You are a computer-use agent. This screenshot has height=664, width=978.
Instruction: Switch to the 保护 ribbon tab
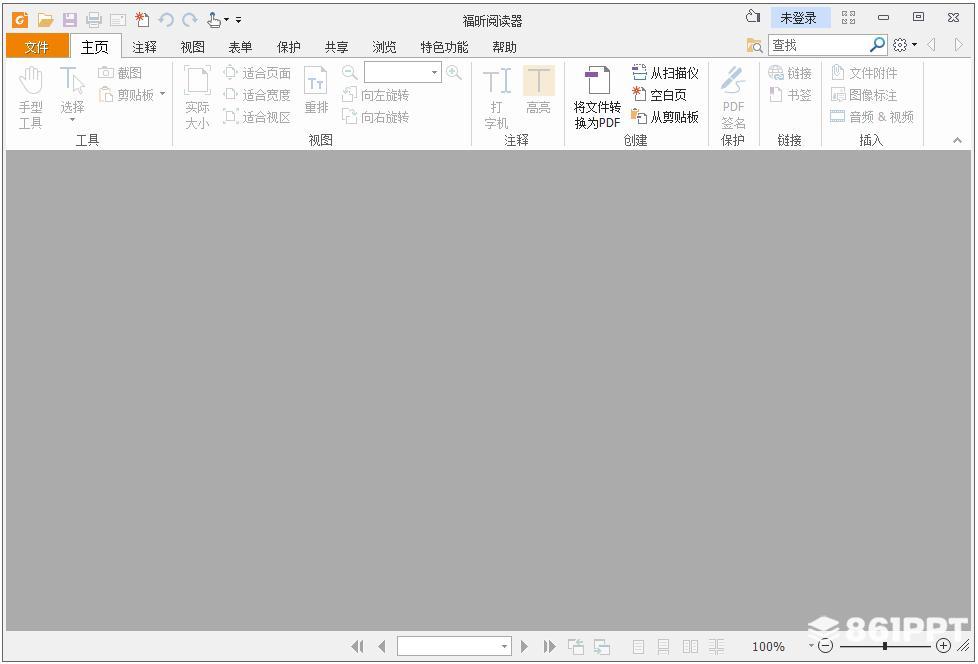(288, 47)
